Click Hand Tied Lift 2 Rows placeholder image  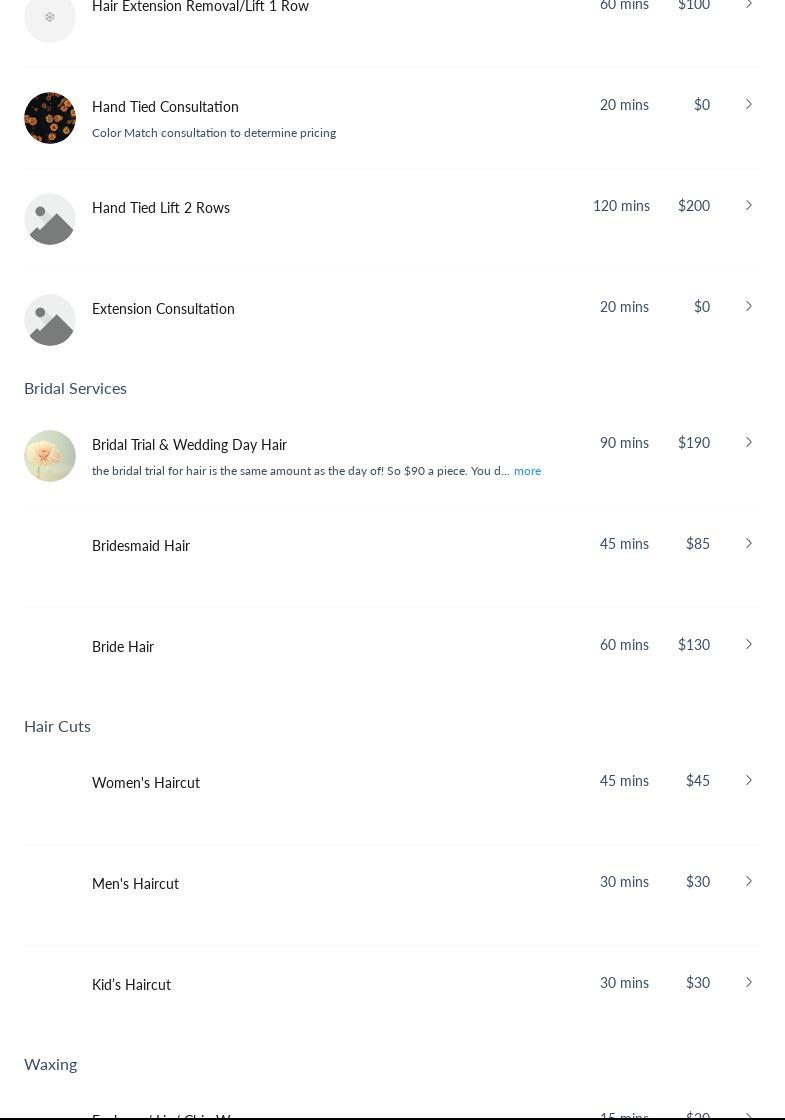pyautogui.click(x=50, y=219)
